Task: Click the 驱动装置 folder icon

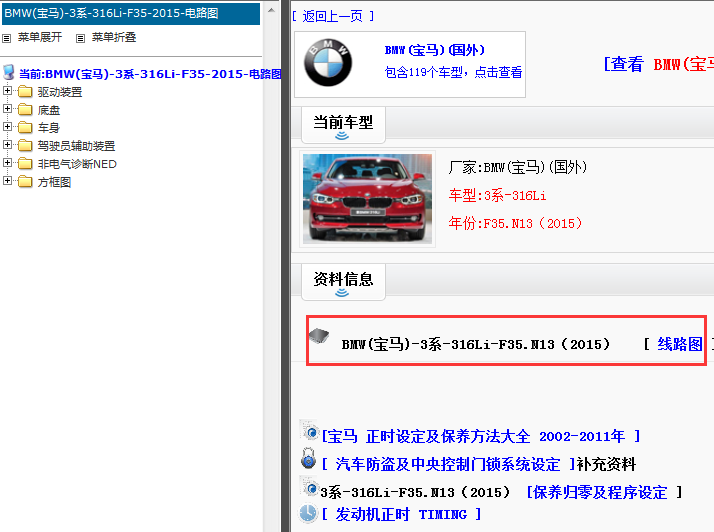Action: tap(25, 92)
